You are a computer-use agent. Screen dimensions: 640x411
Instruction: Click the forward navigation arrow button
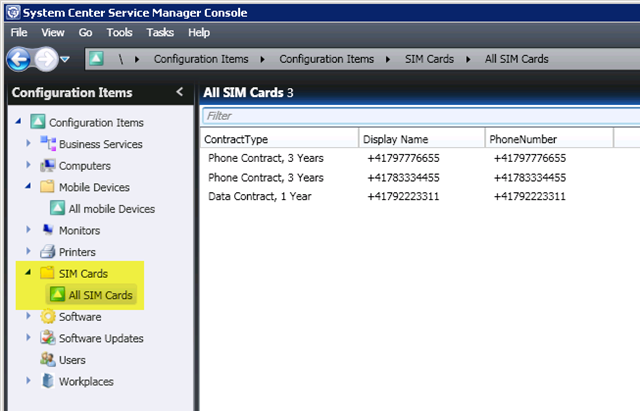click(x=45, y=58)
